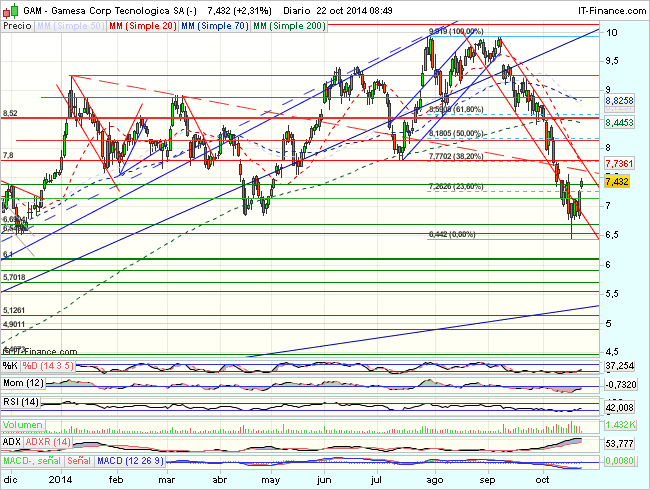Click the 5,1261 support level label

tap(14, 310)
